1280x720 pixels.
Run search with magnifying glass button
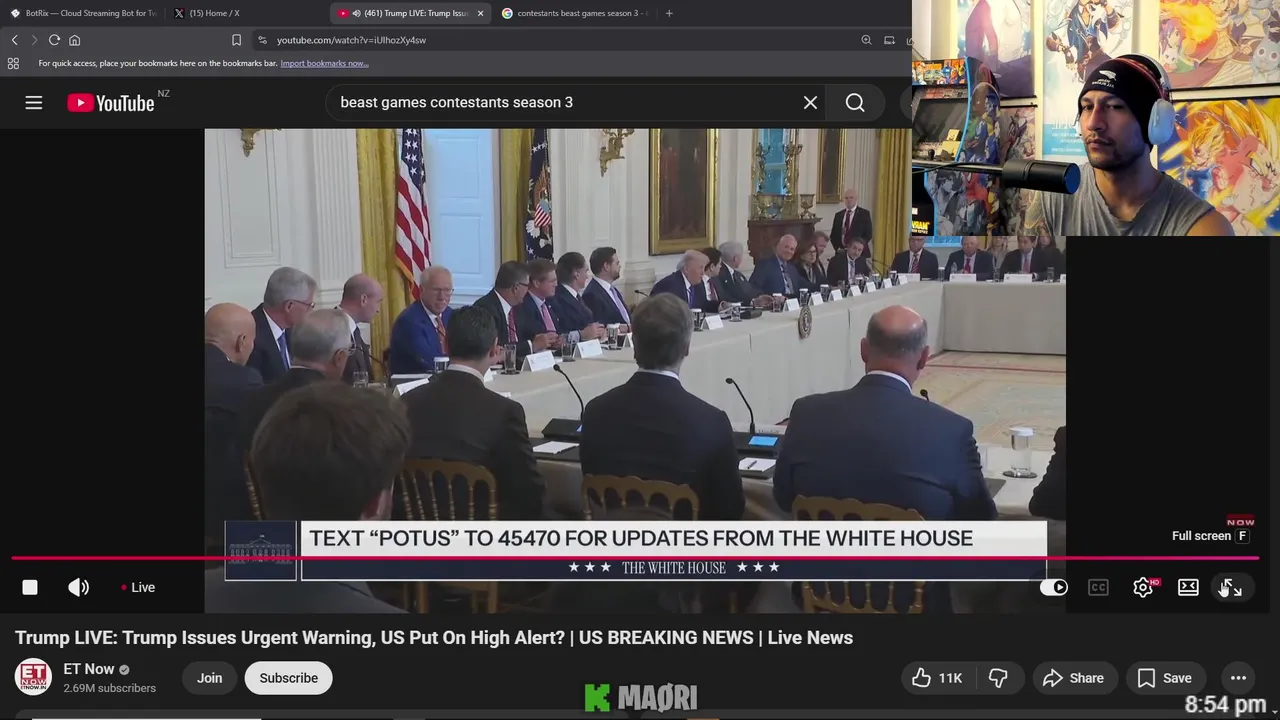[855, 103]
